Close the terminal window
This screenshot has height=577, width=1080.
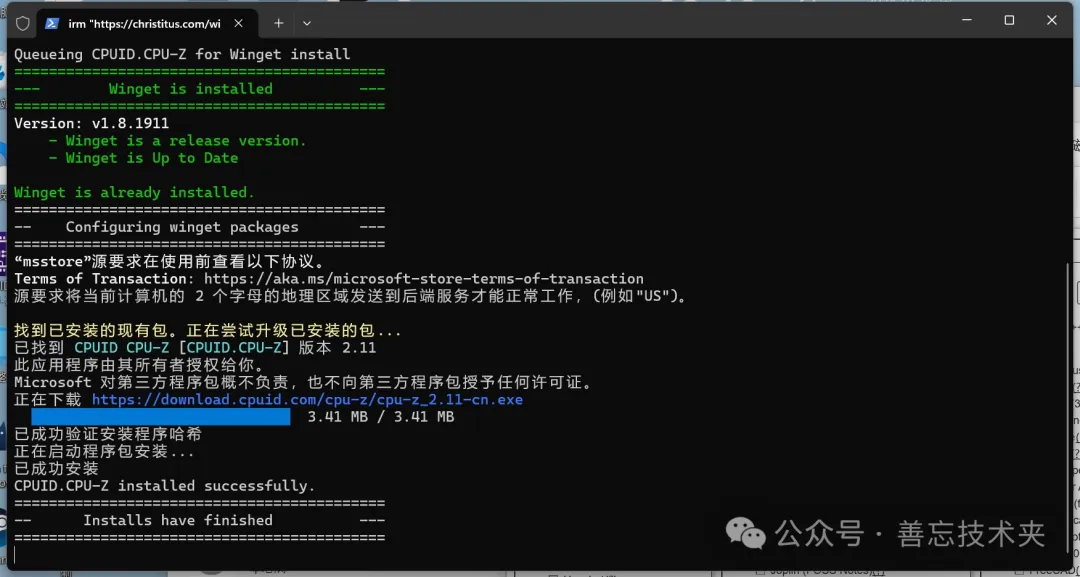point(1052,21)
